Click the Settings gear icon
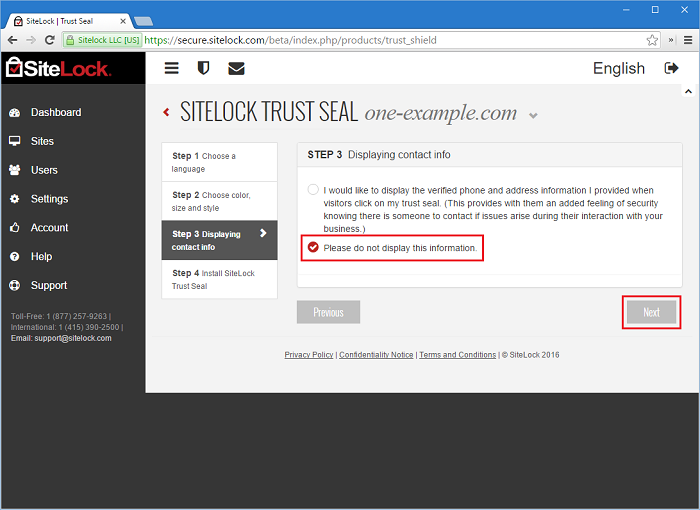700x510 pixels. (15, 199)
